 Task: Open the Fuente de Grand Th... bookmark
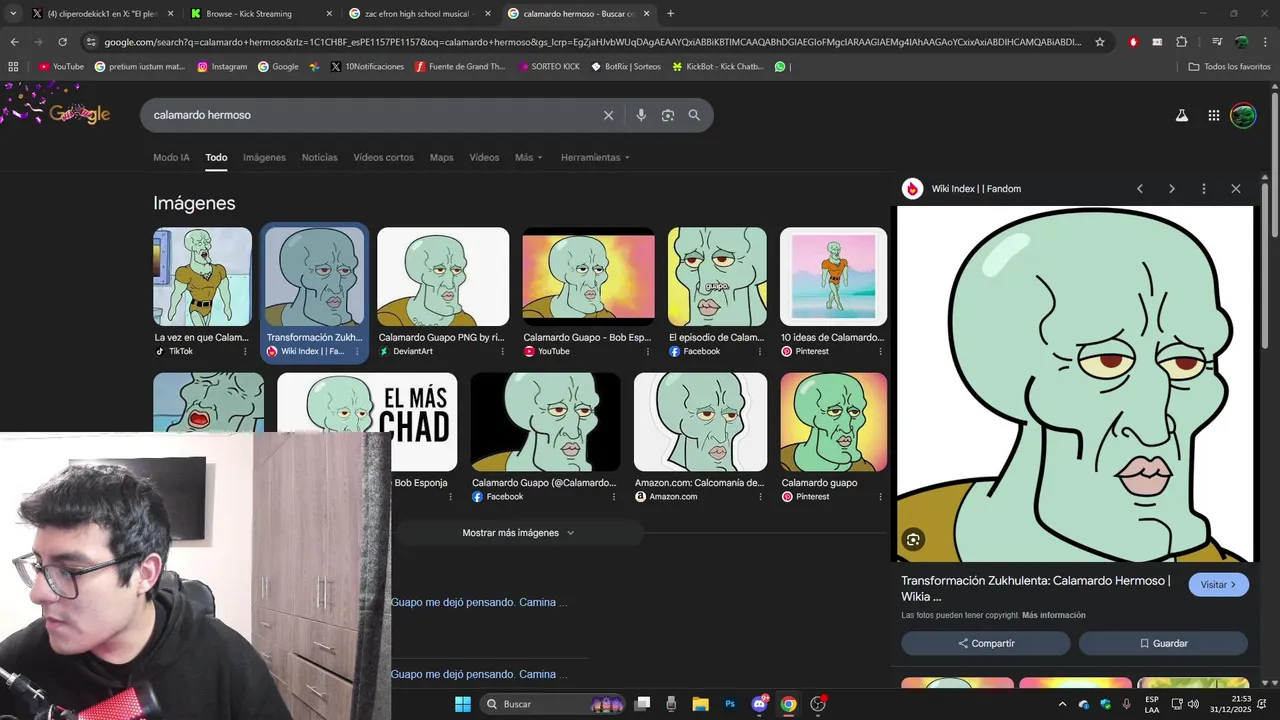point(460,67)
